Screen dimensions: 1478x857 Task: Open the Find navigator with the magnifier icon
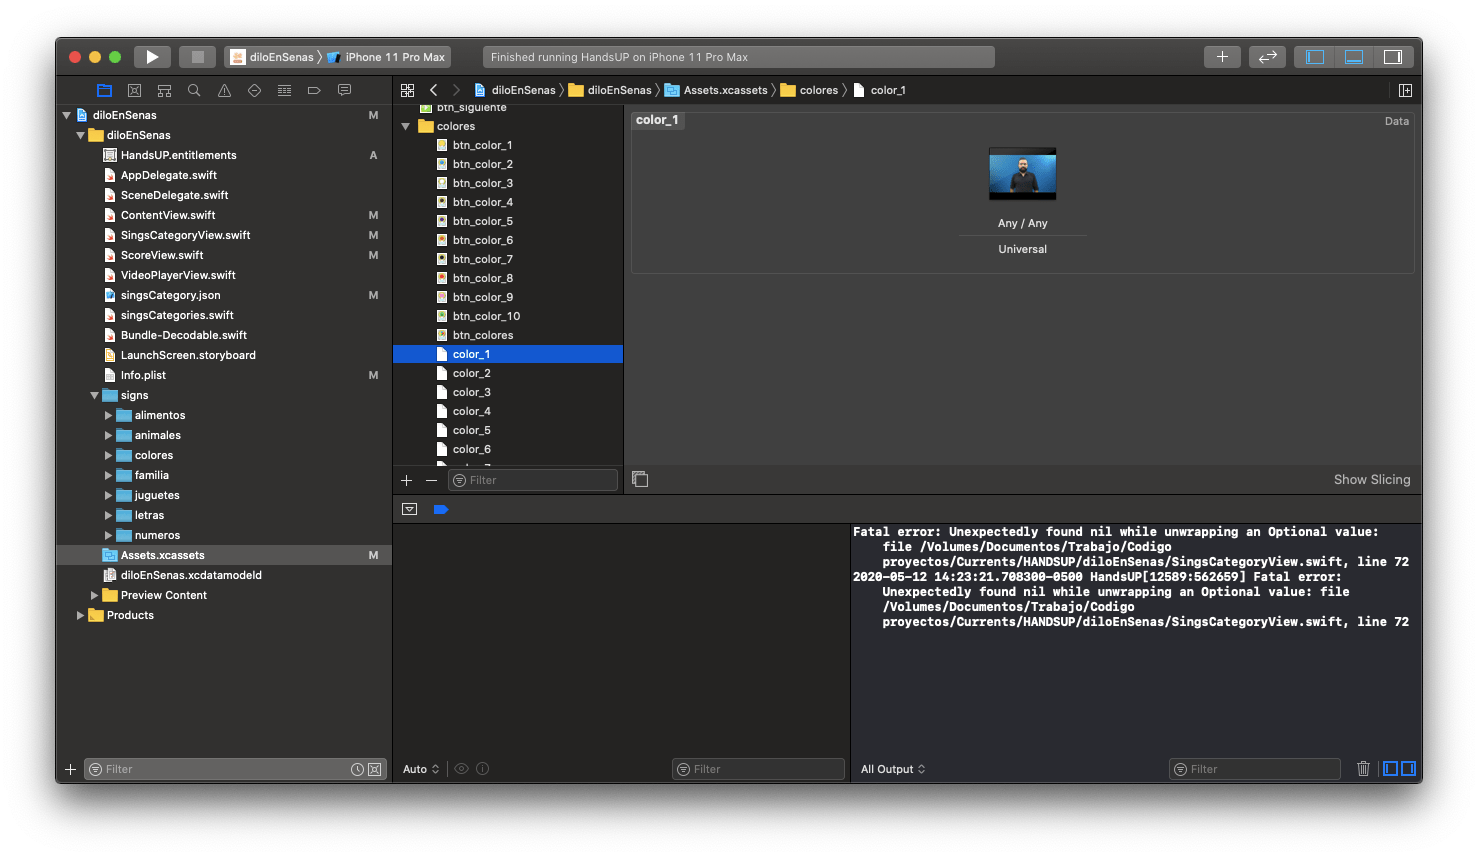click(x=194, y=90)
